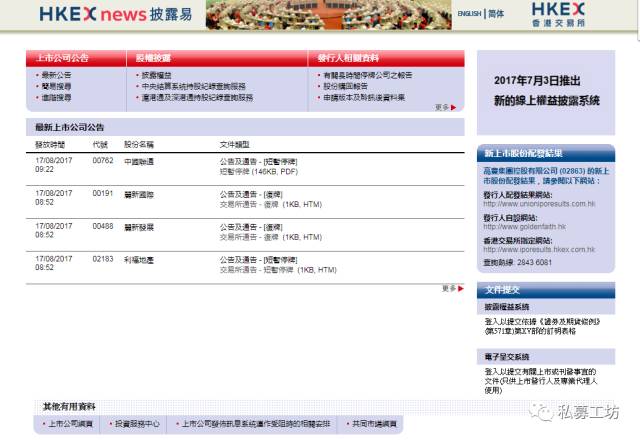Click red 更多 arrow below announcements list
The width and height of the screenshot is (640, 440).
pyautogui.click(x=461, y=289)
